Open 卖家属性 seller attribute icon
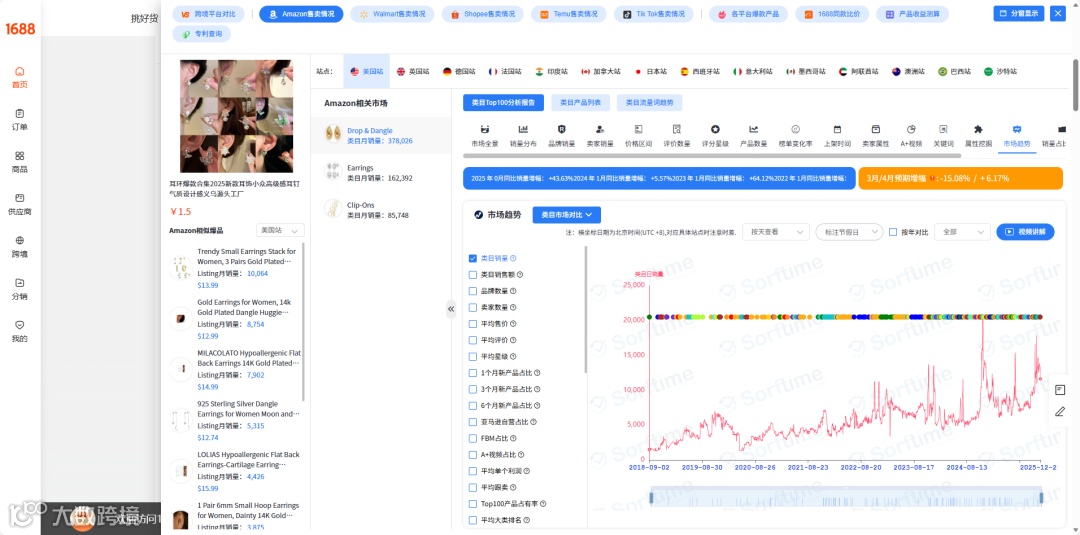This screenshot has width=1080, height=535. [x=875, y=129]
